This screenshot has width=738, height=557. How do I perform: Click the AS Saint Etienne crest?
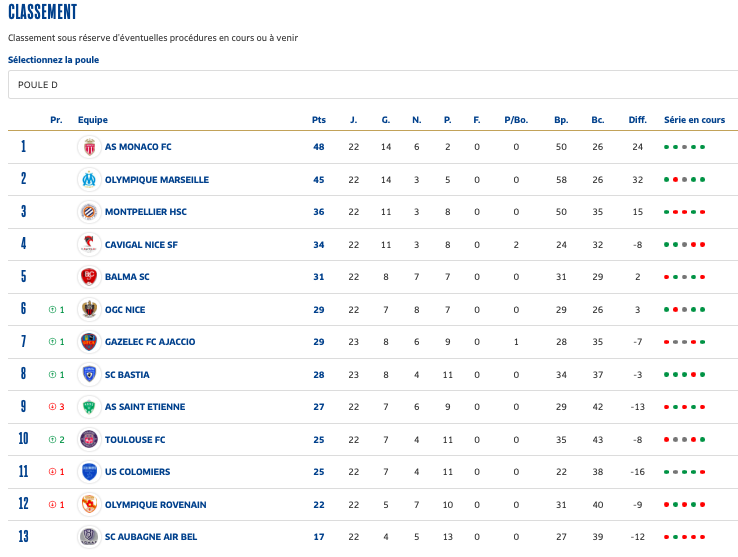click(x=90, y=407)
